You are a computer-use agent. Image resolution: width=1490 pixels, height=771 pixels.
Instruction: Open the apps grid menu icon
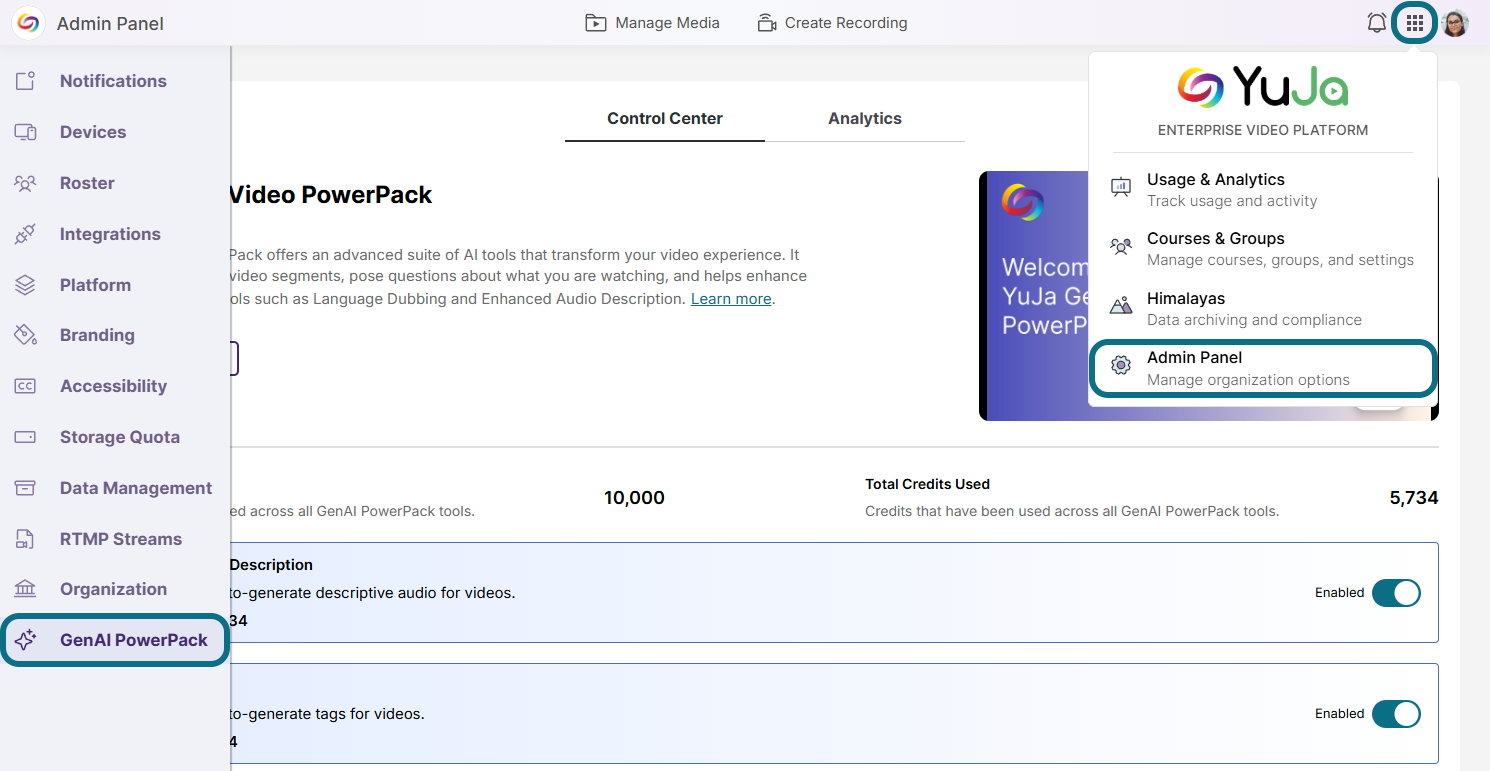1415,23
